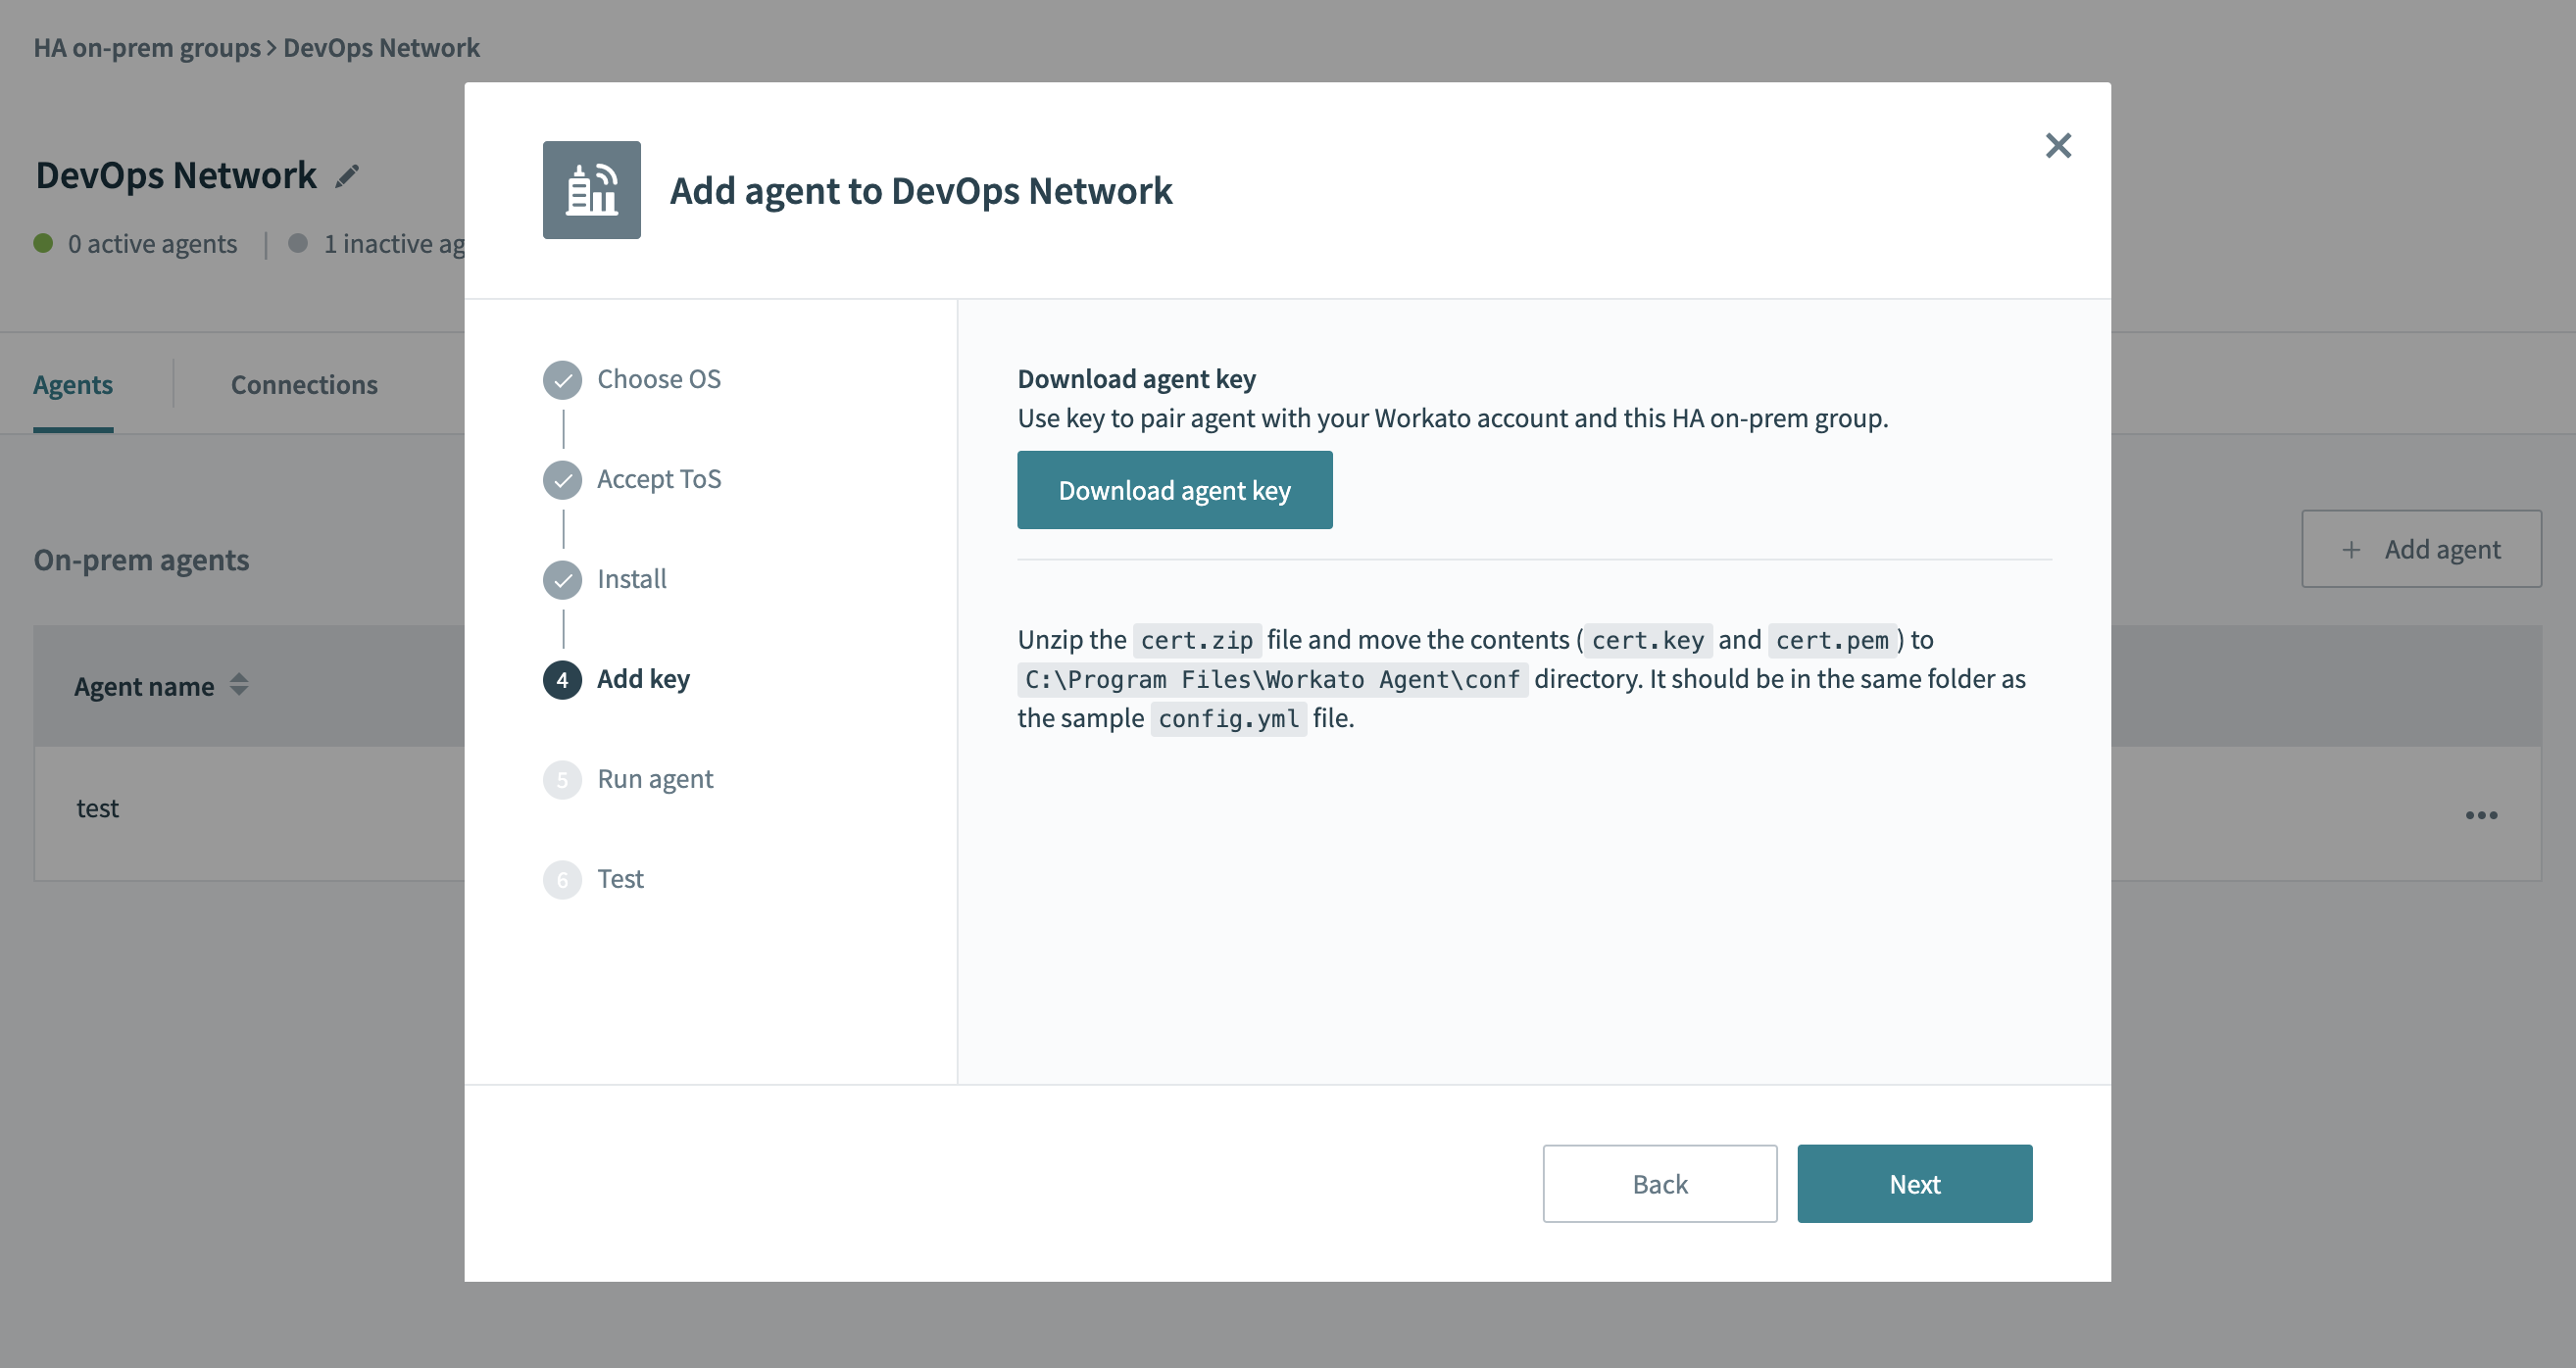Select the Agents tab

click(x=73, y=385)
